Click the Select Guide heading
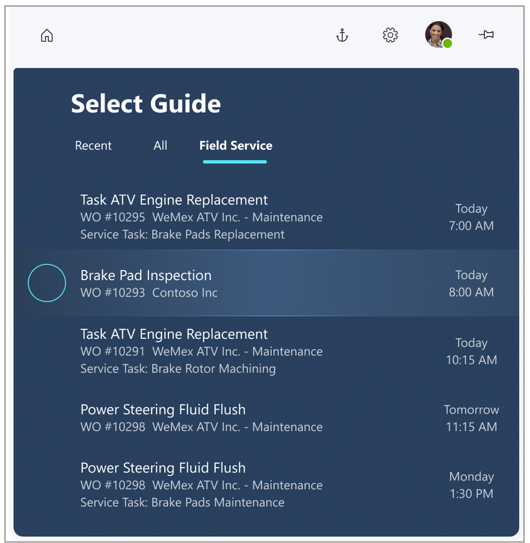 [x=146, y=104]
